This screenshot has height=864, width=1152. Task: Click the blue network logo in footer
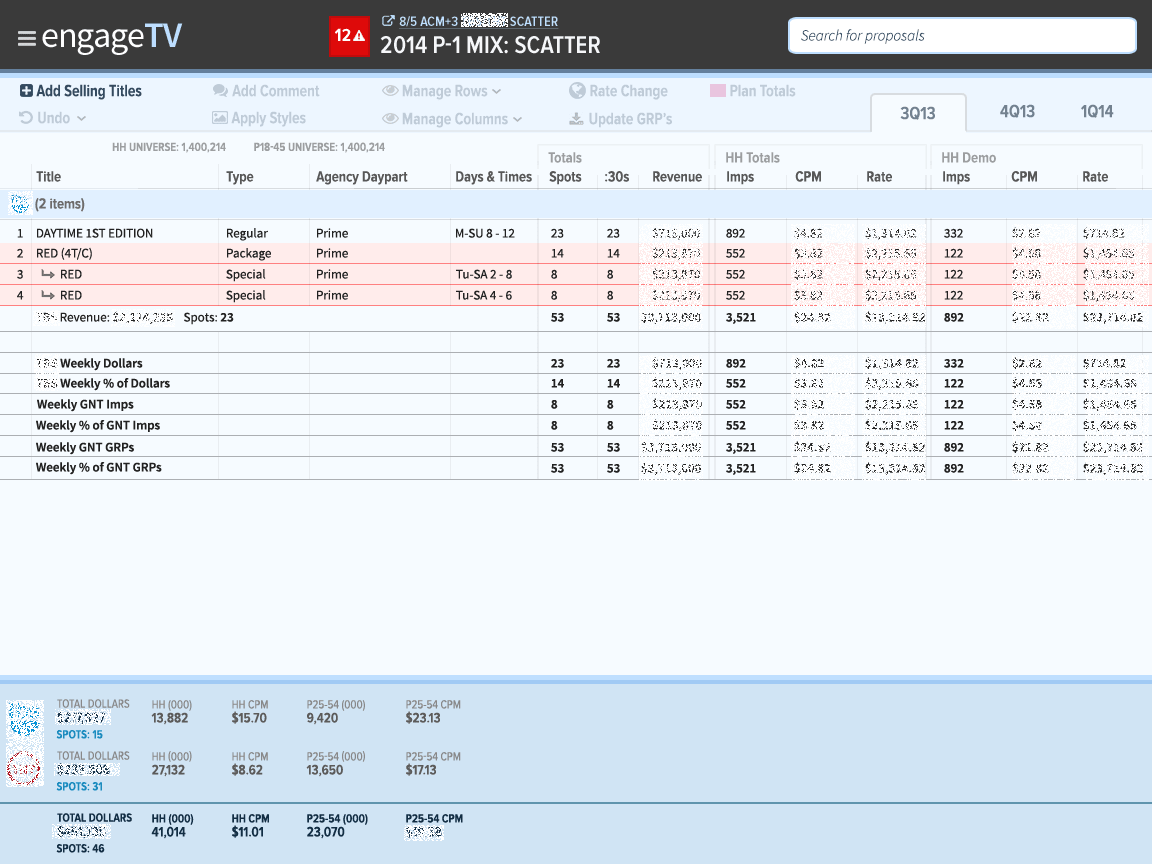(24, 719)
